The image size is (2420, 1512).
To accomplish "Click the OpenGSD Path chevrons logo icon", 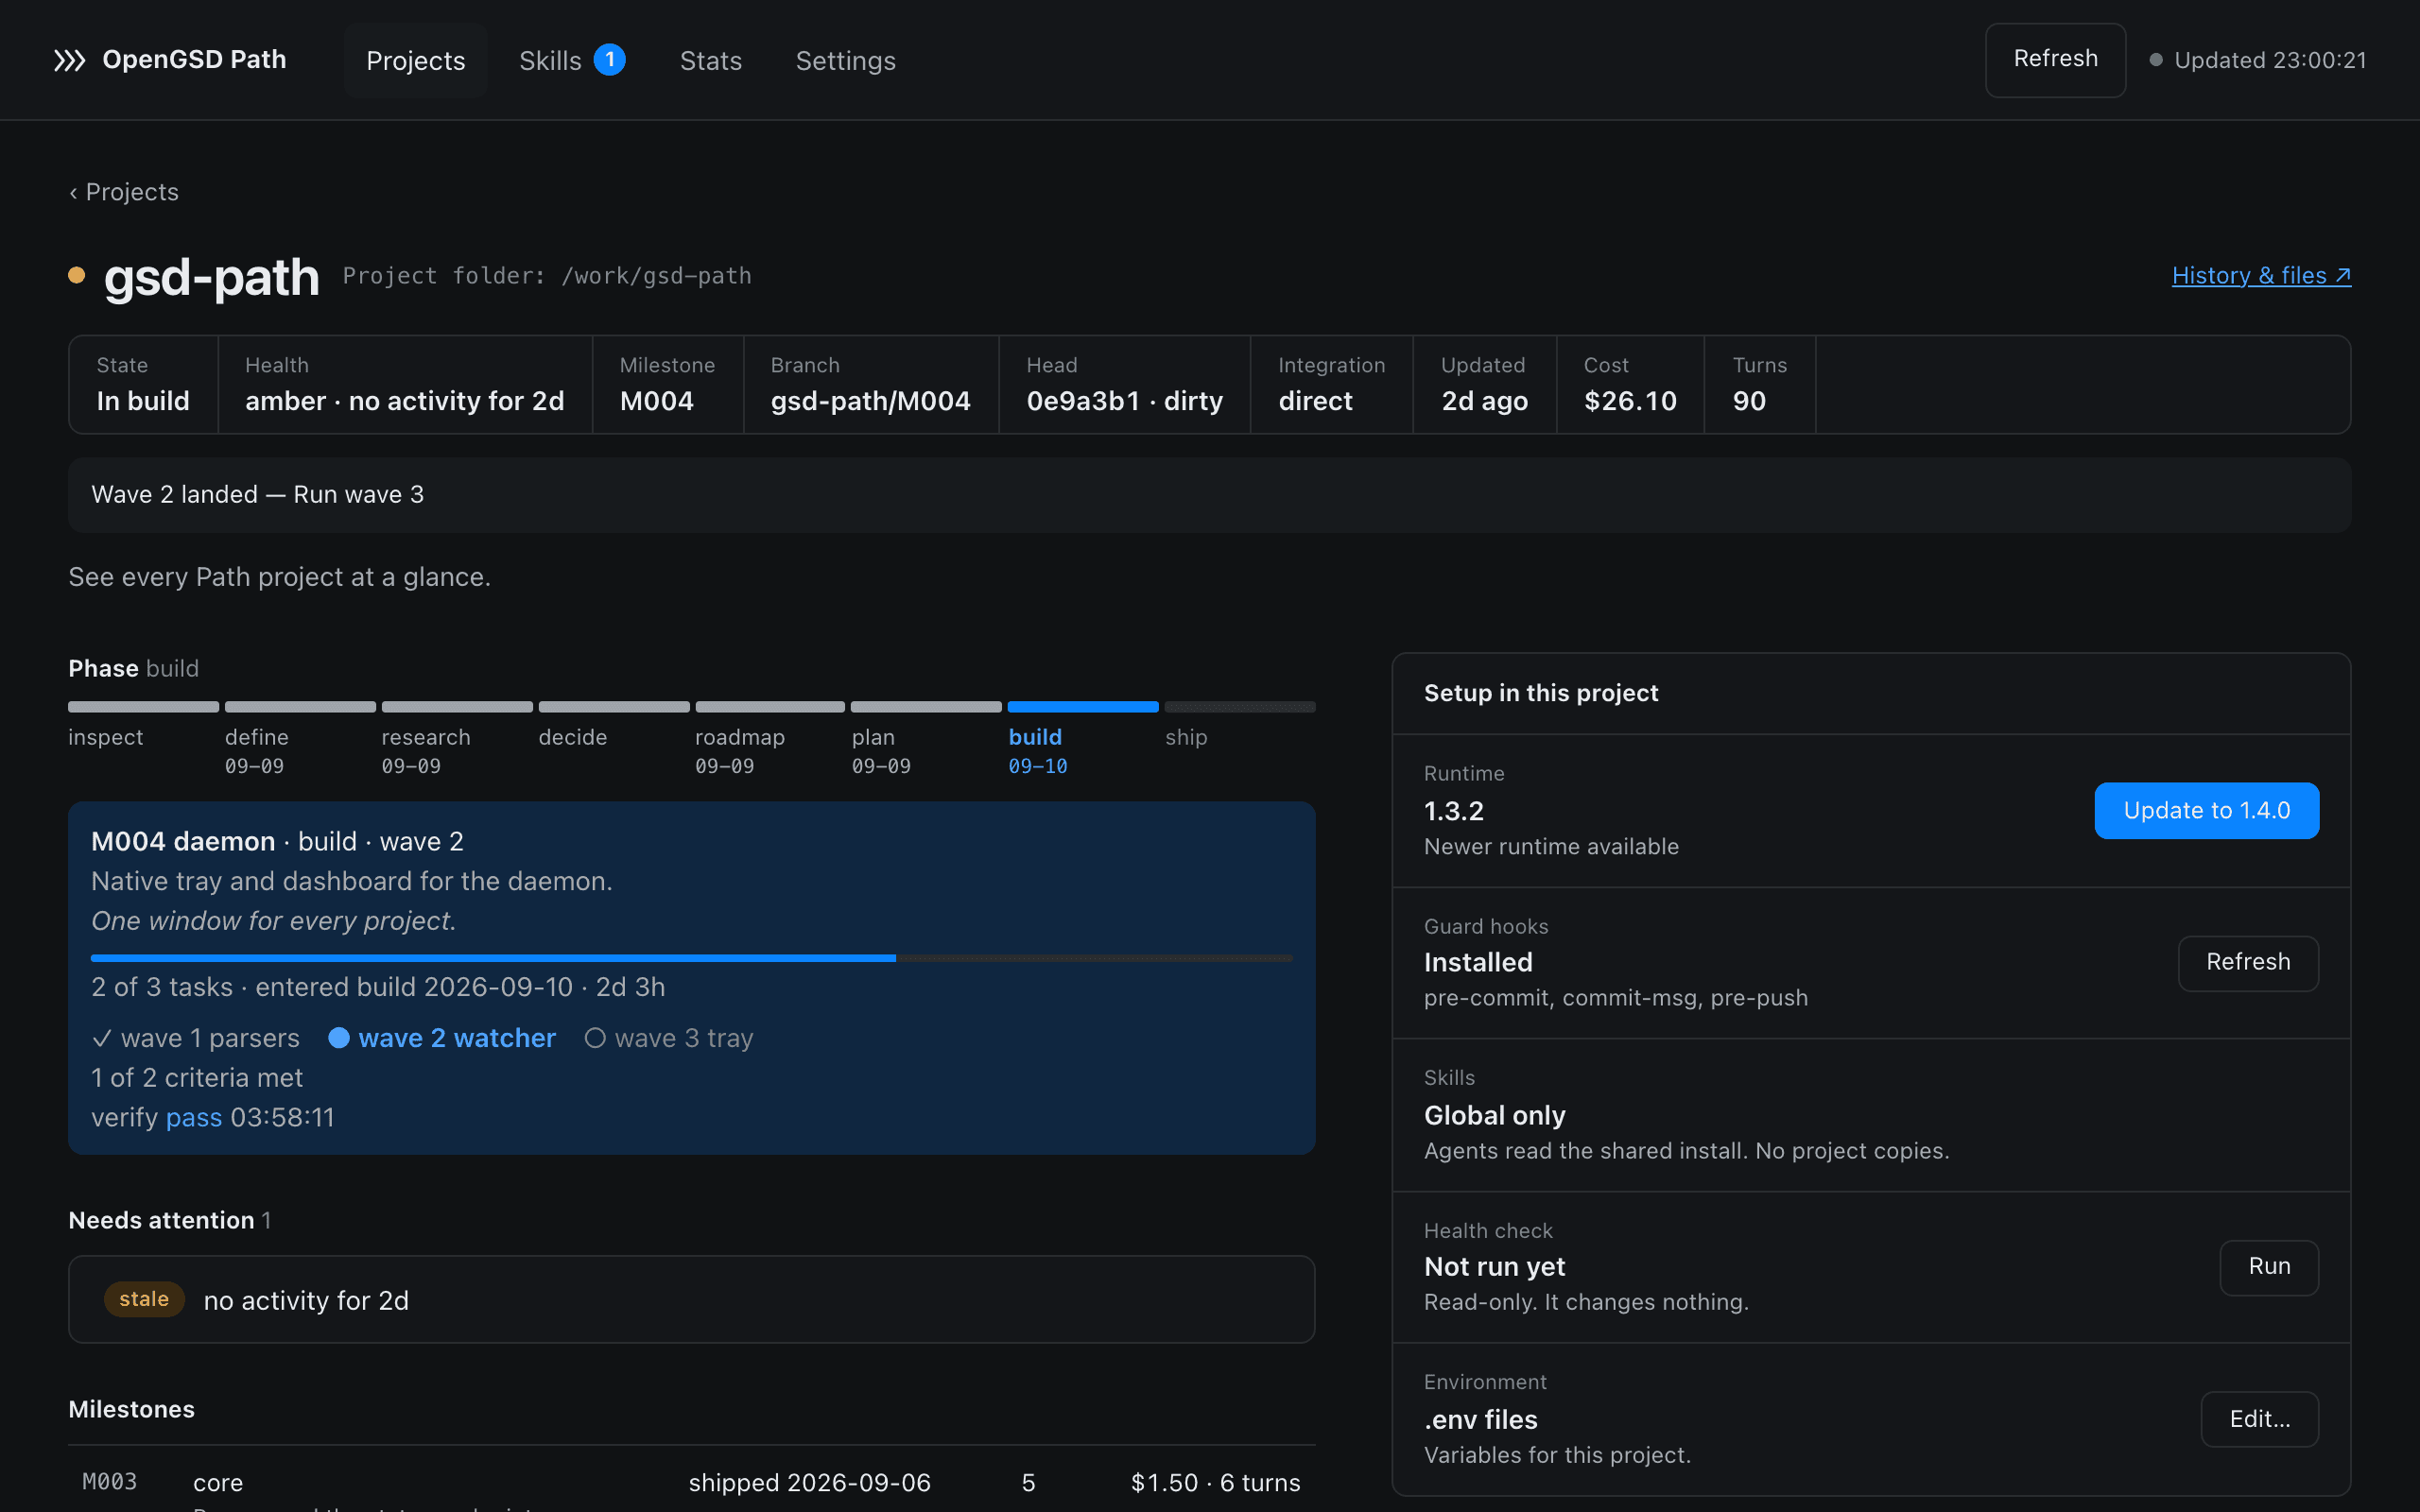I will click(69, 60).
